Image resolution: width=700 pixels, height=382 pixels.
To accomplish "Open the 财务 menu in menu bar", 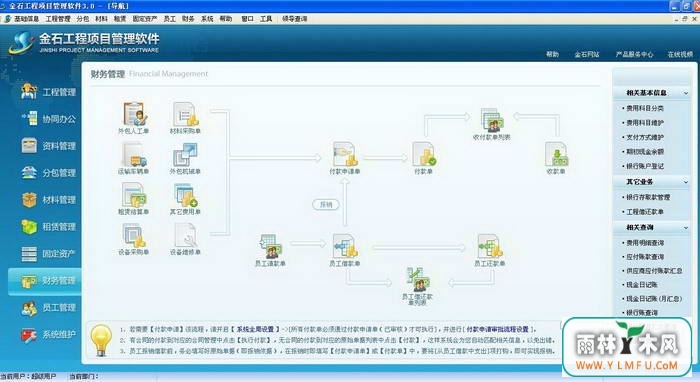I will tap(188, 19).
